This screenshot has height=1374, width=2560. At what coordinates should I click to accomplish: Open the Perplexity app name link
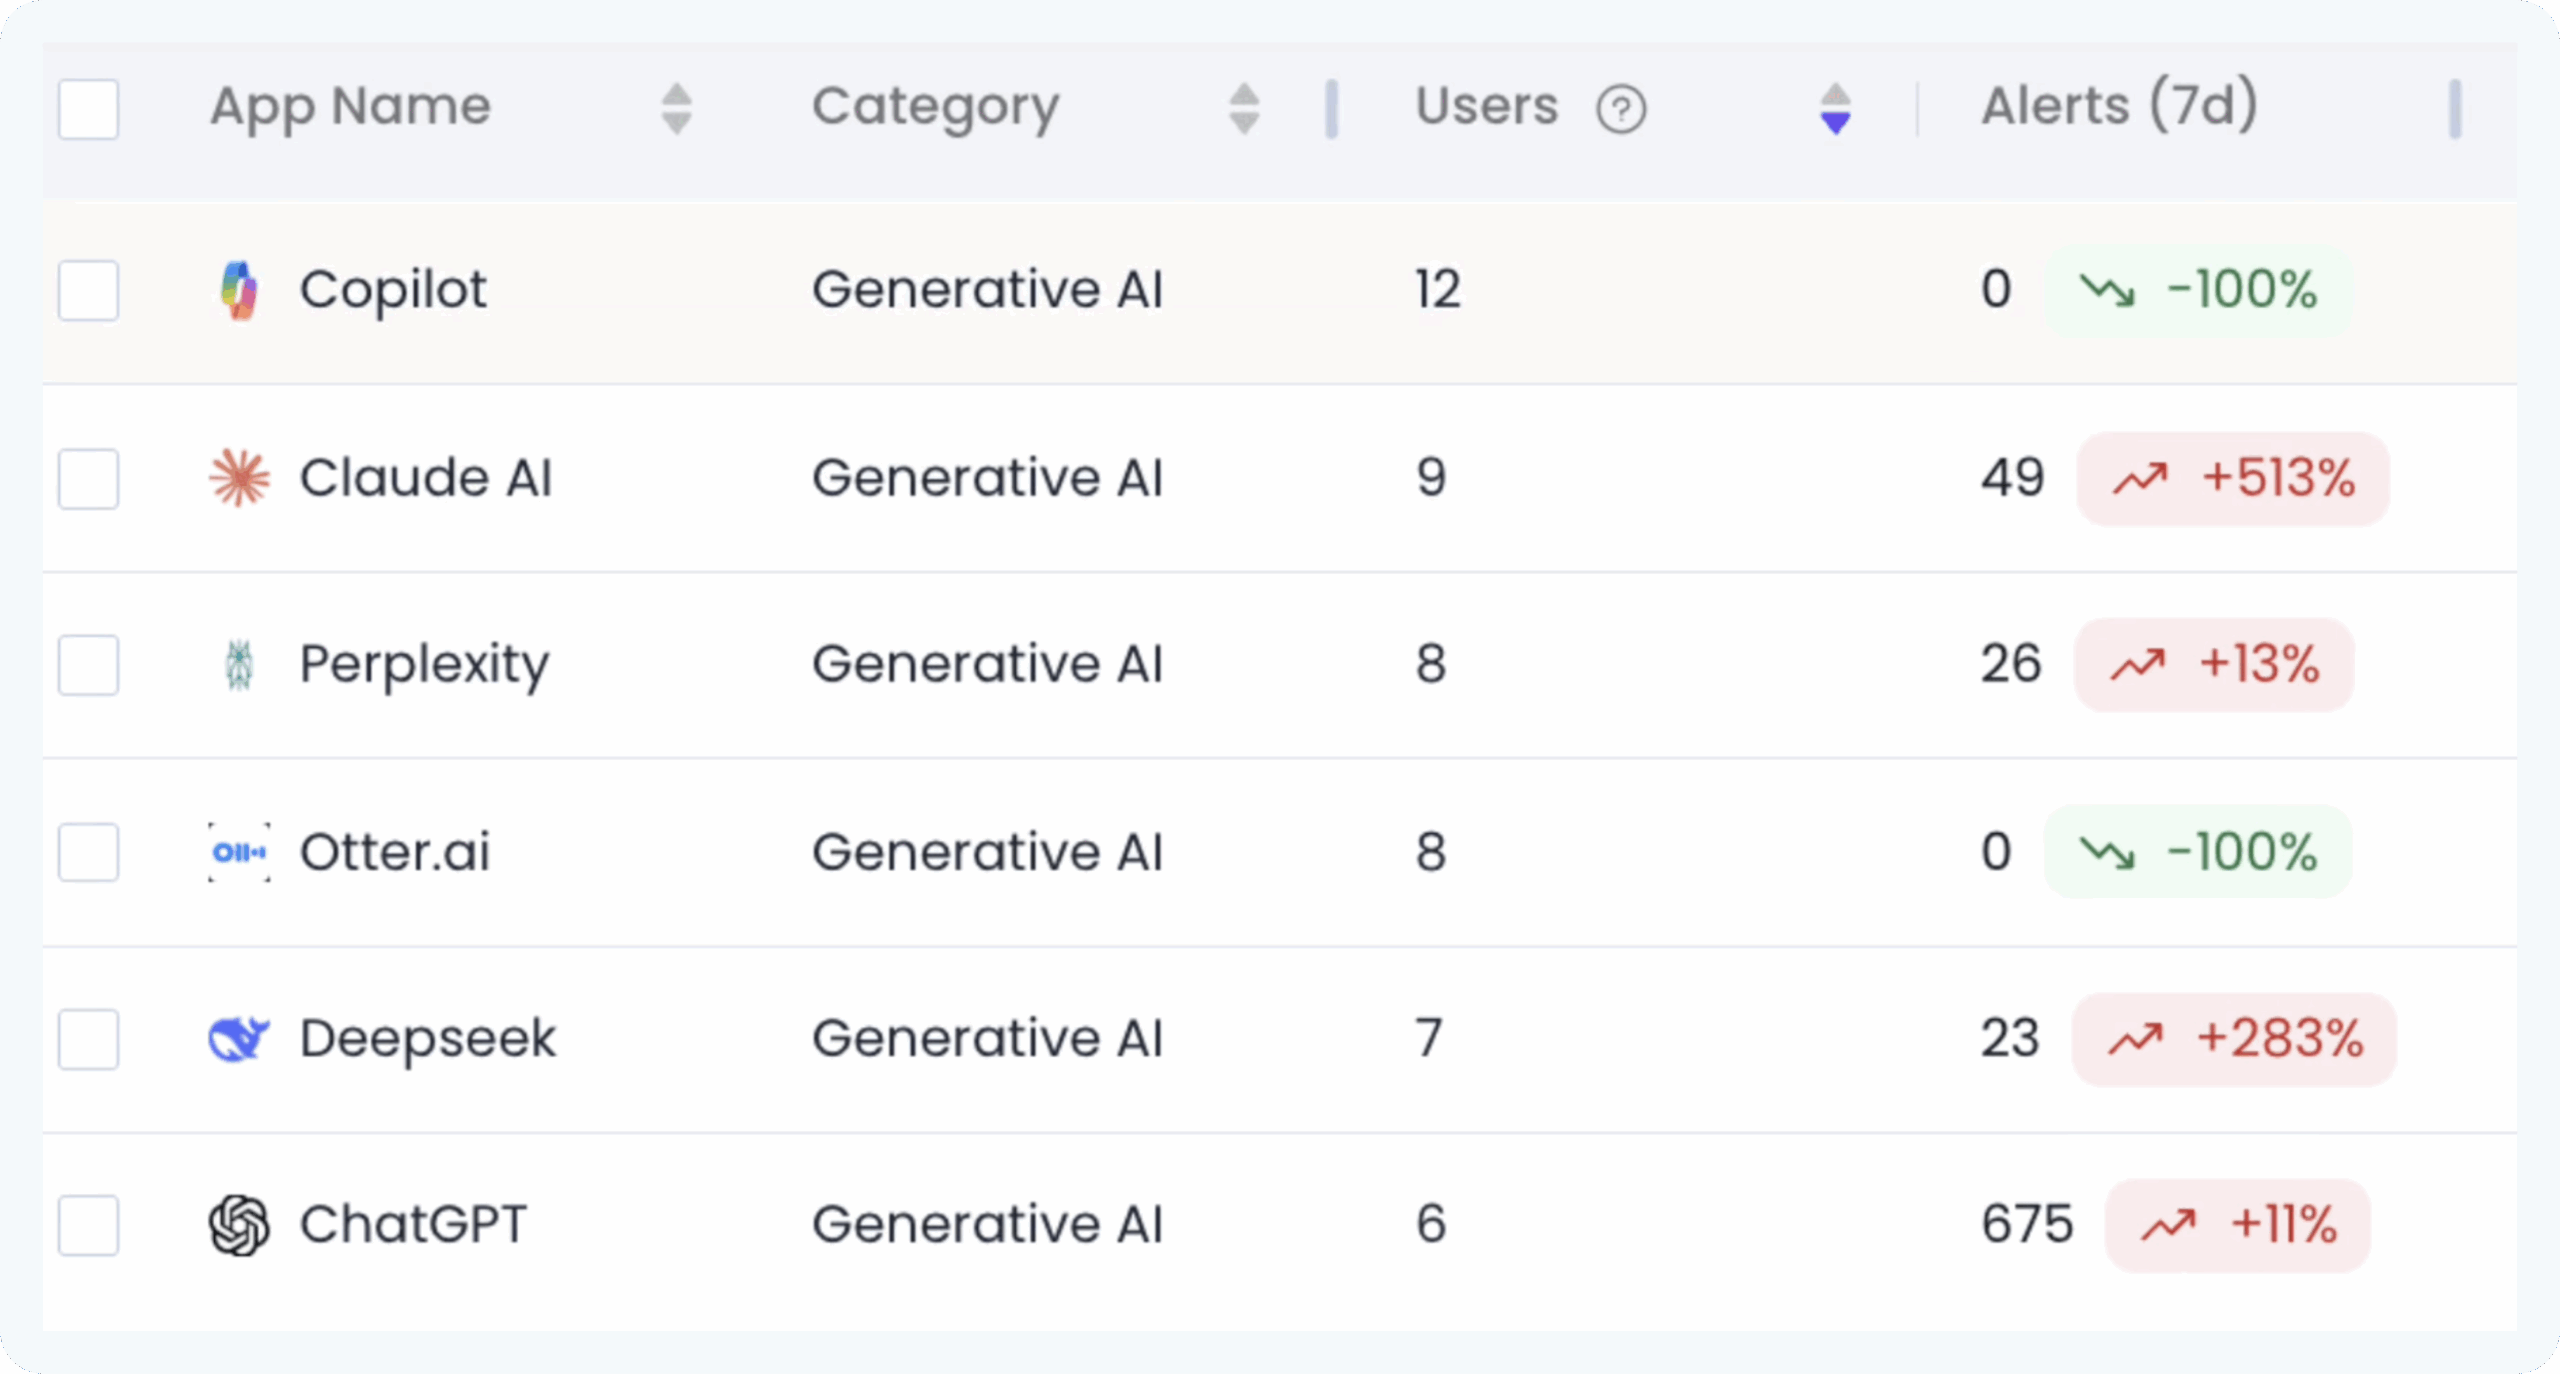tap(425, 665)
